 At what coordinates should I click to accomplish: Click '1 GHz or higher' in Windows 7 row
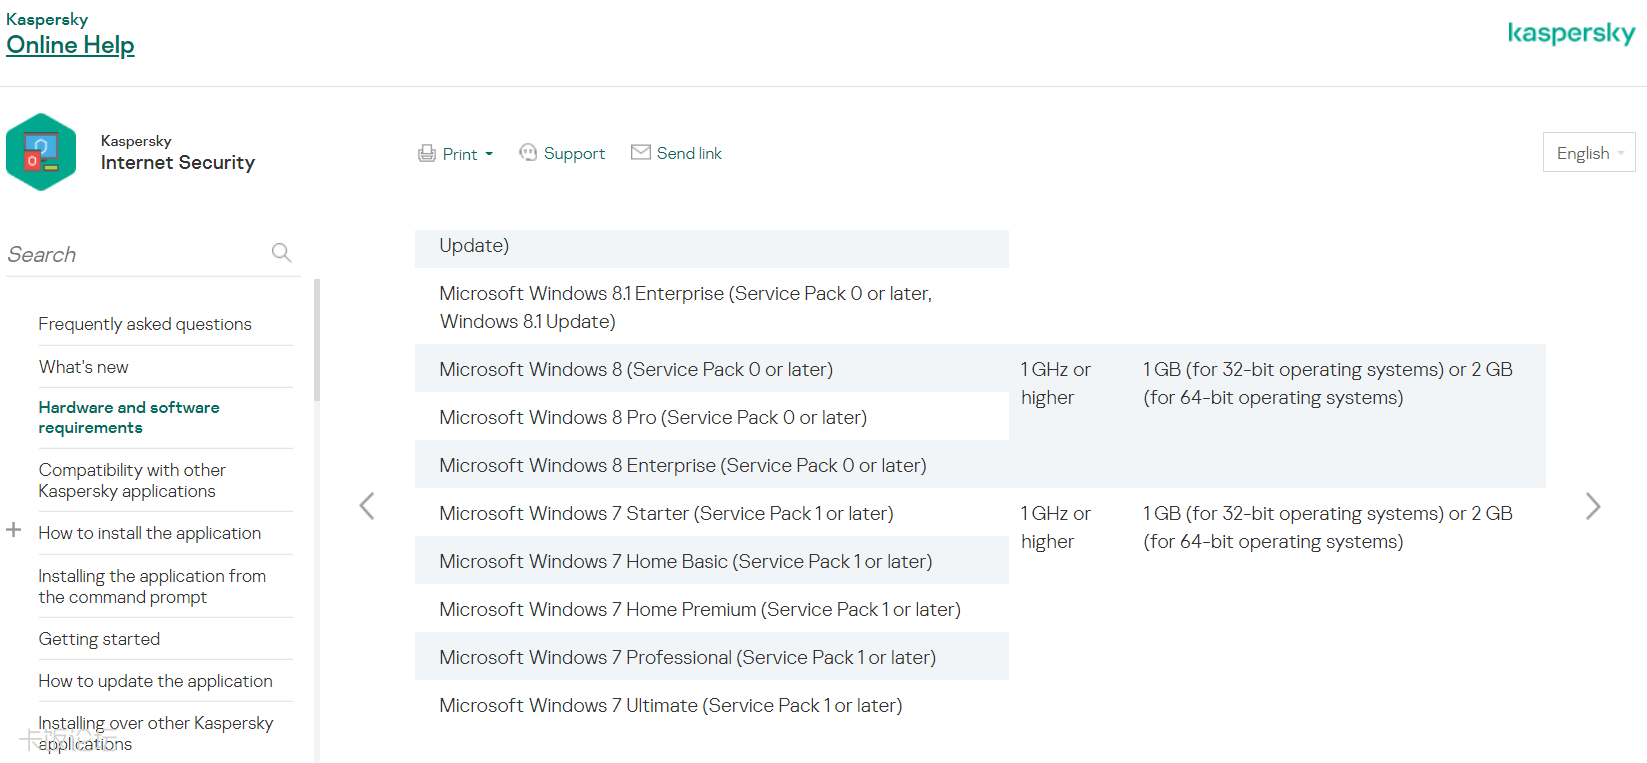point(1056,527)
